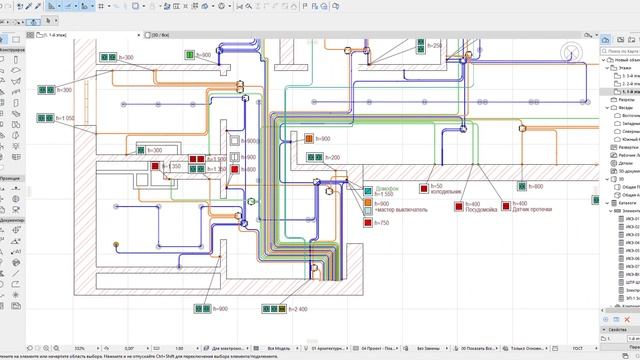Inject parameters with the syringe icon

[38, 6]
